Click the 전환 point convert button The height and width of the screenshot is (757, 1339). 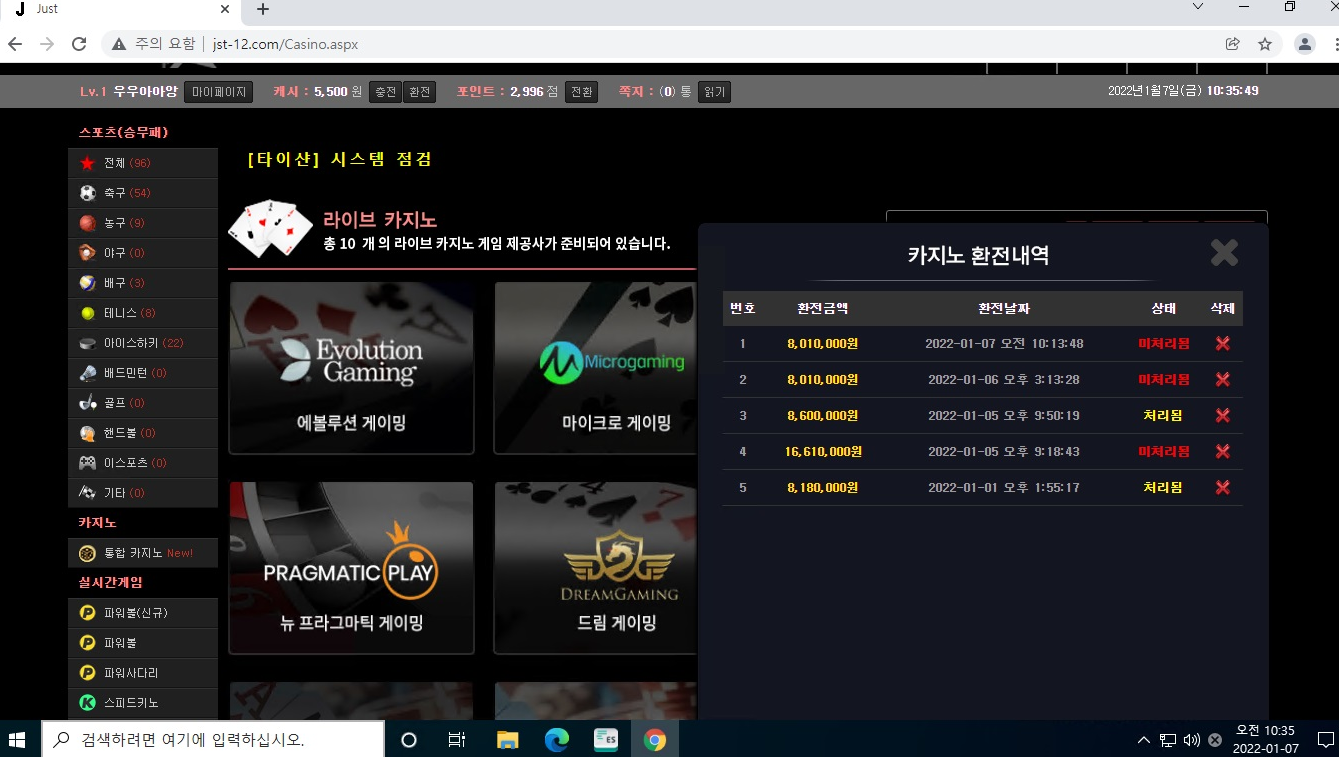coord(581,92)
